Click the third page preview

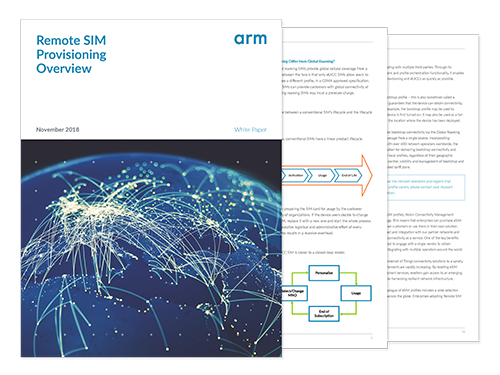click(433, 188)
